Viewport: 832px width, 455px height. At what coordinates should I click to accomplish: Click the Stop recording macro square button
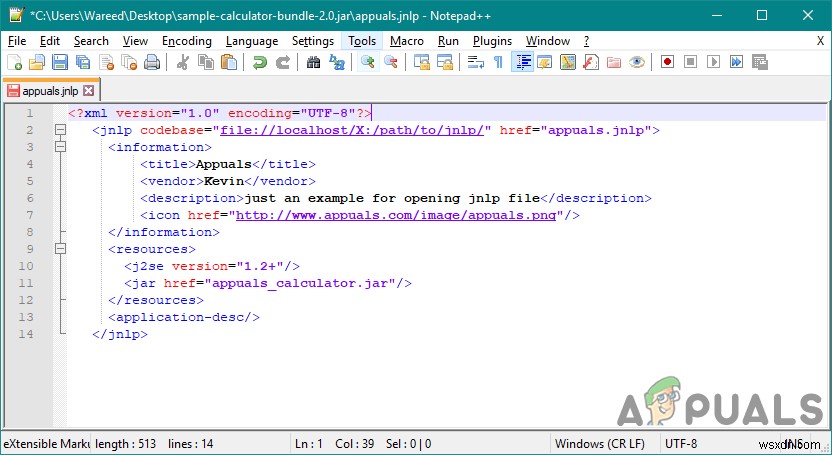tap(690, 63)
